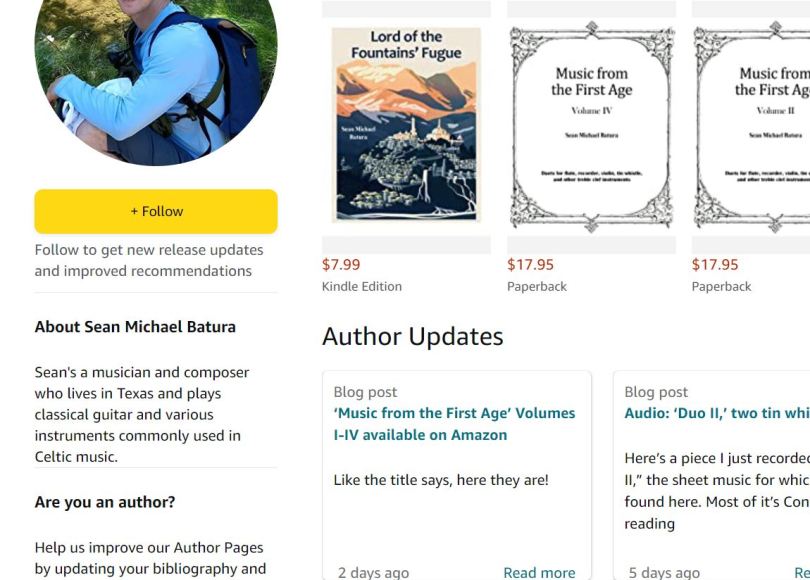Click the $7.99 Kindle price

tap(341, 265)
